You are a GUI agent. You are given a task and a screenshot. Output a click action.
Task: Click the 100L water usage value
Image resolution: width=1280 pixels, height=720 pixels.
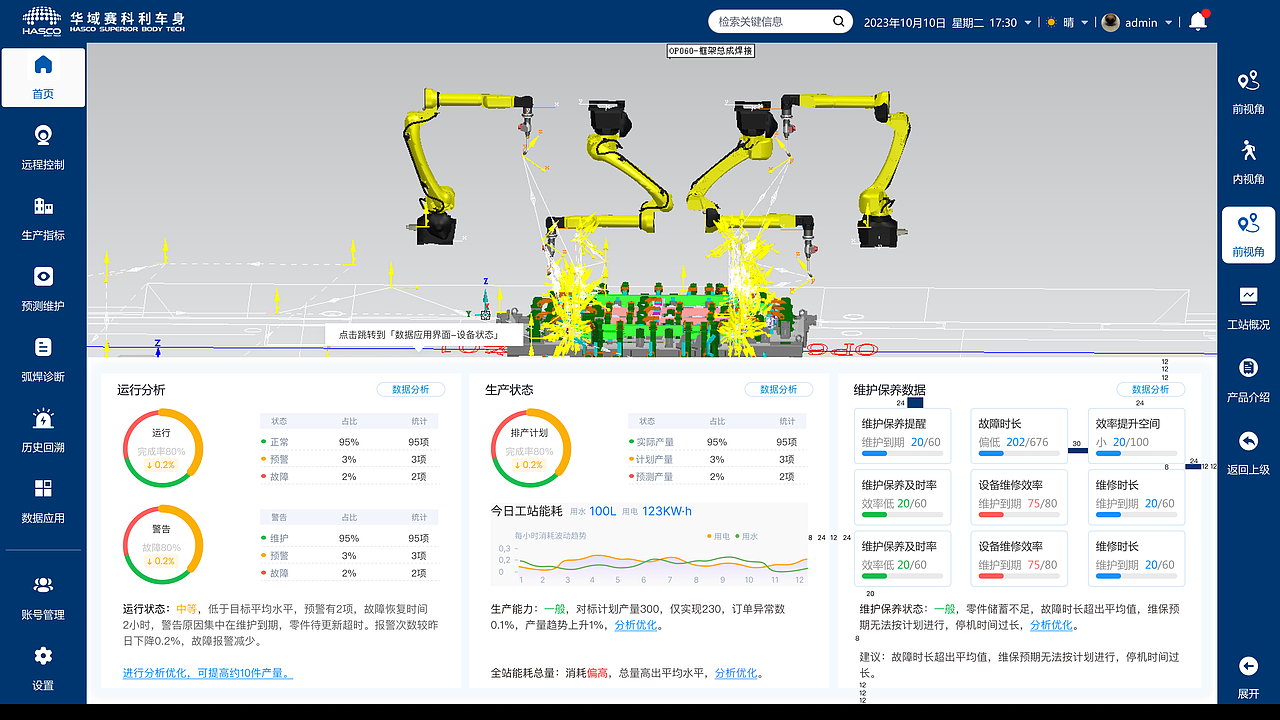pos(603,511)
